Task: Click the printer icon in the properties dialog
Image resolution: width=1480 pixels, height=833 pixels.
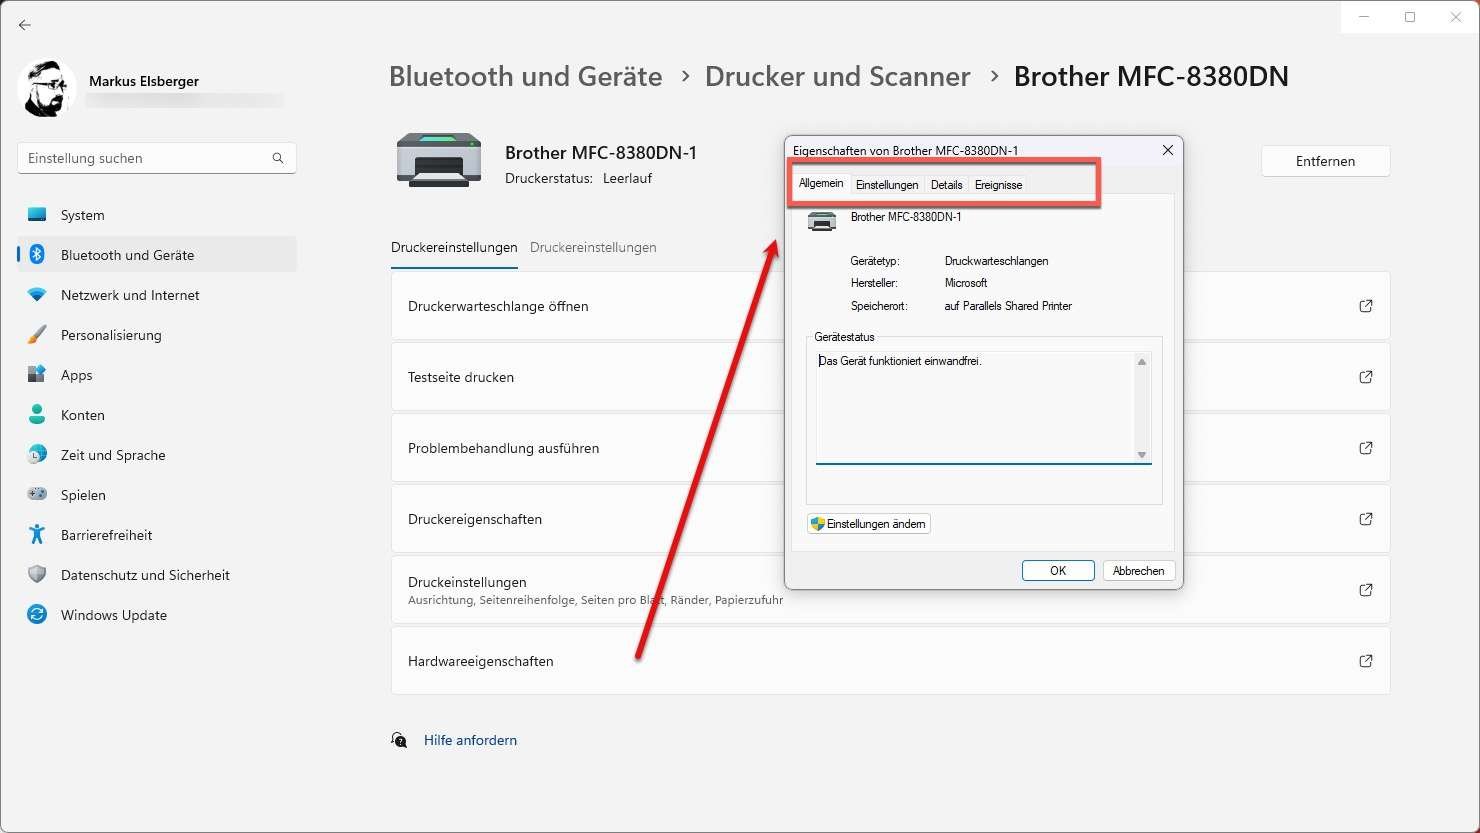Action: (x=822, y=221)
